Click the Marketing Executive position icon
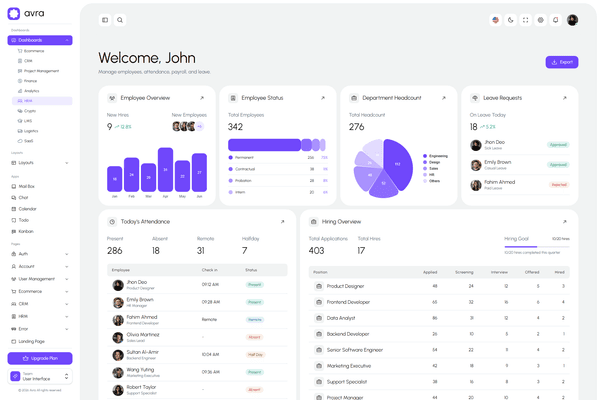The width and height of the screenshot is (600, 400). point(319,366)
